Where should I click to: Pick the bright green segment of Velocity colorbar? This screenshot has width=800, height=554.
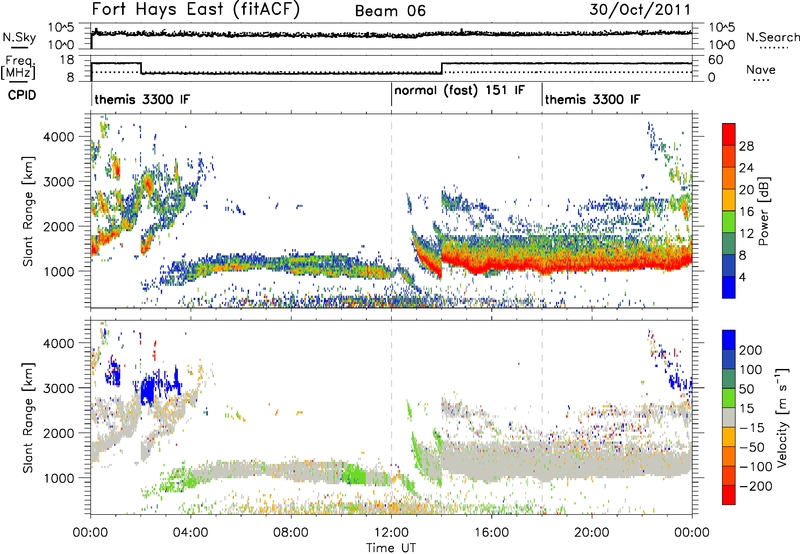tap(729, 398)
